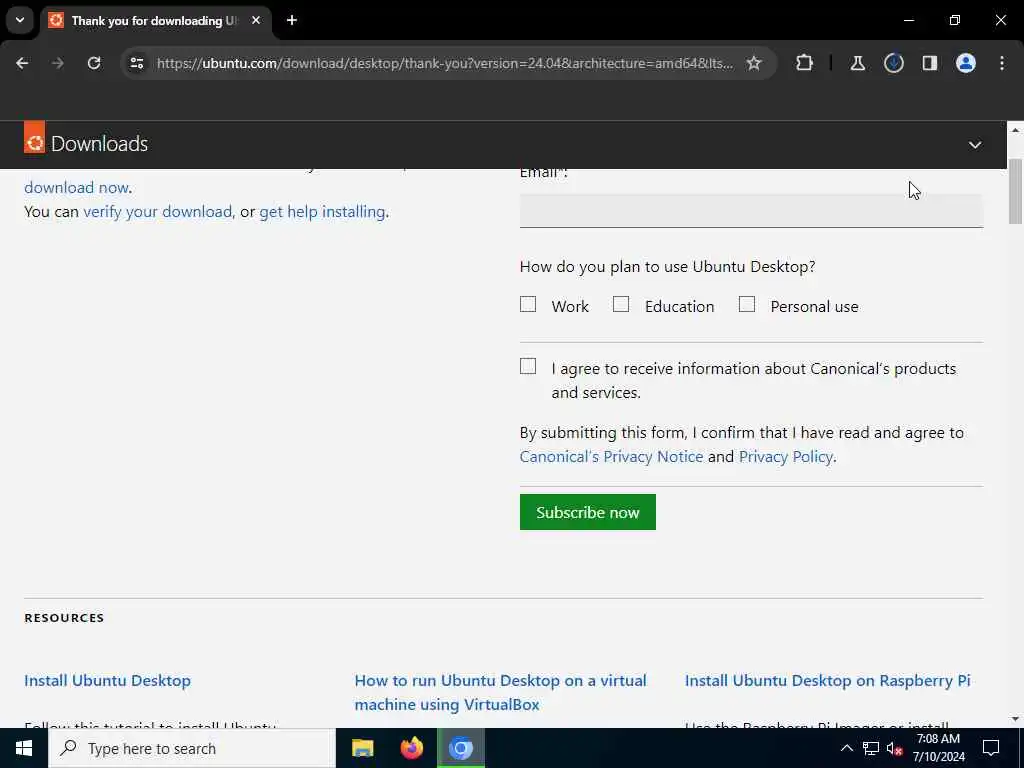Viewport: 1024px width, 768px height.
Task: Go back to the previous page
Action: pos(22,63)
